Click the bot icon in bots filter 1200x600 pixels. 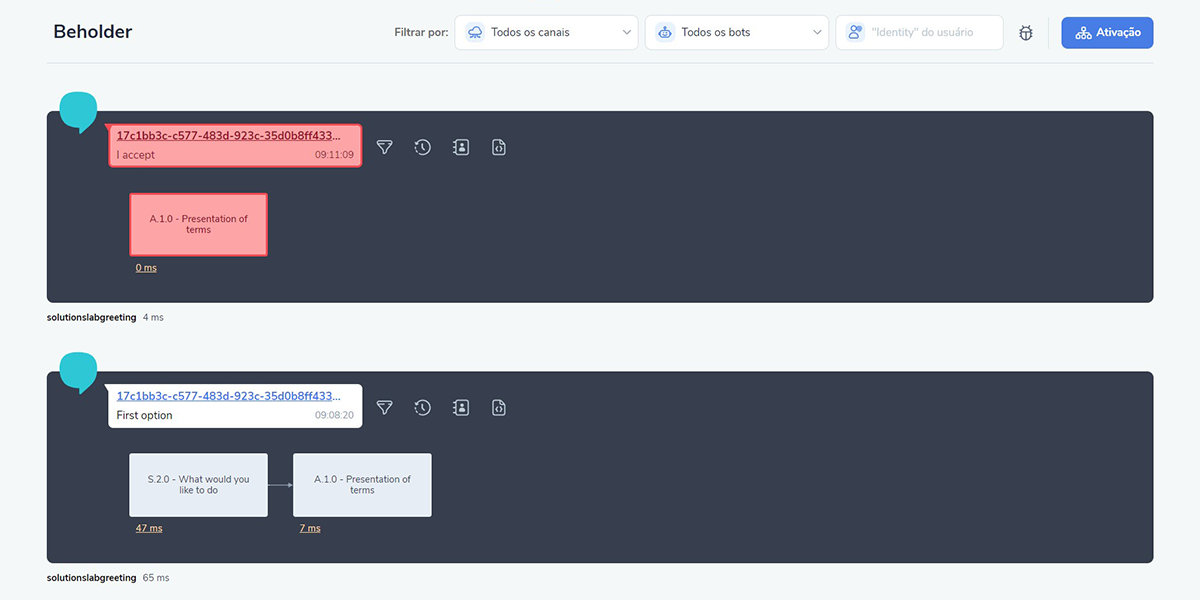(x=665, y=32)
